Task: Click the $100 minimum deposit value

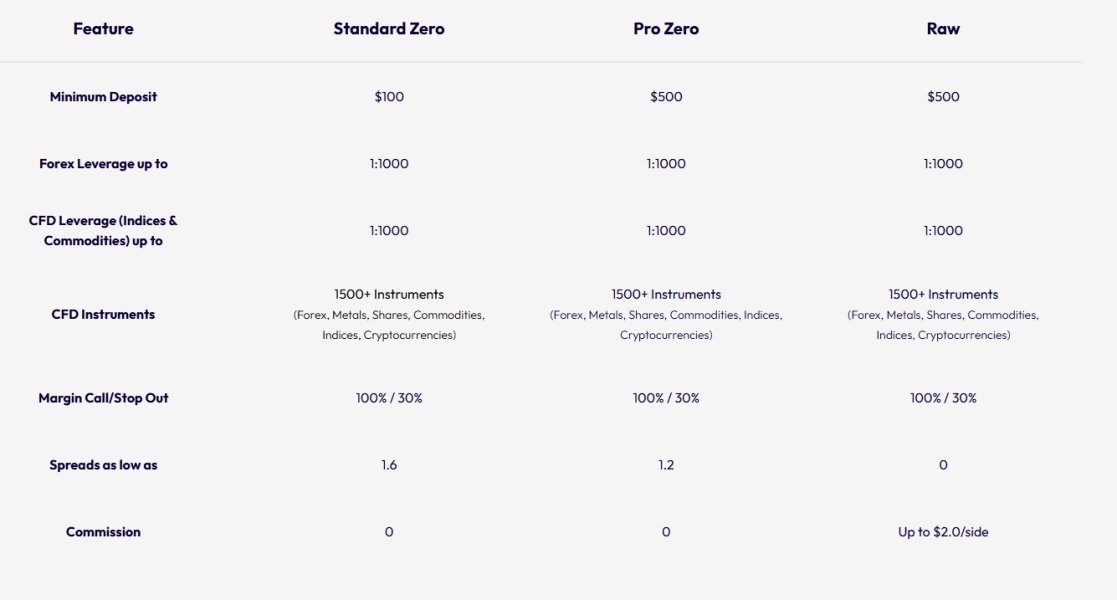Action: [389, 97]
